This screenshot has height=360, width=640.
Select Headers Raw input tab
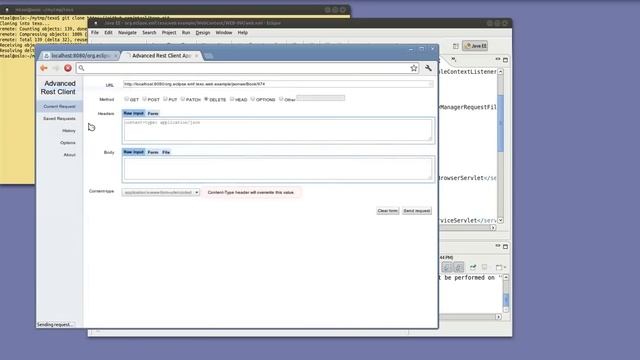click(133, 113)
